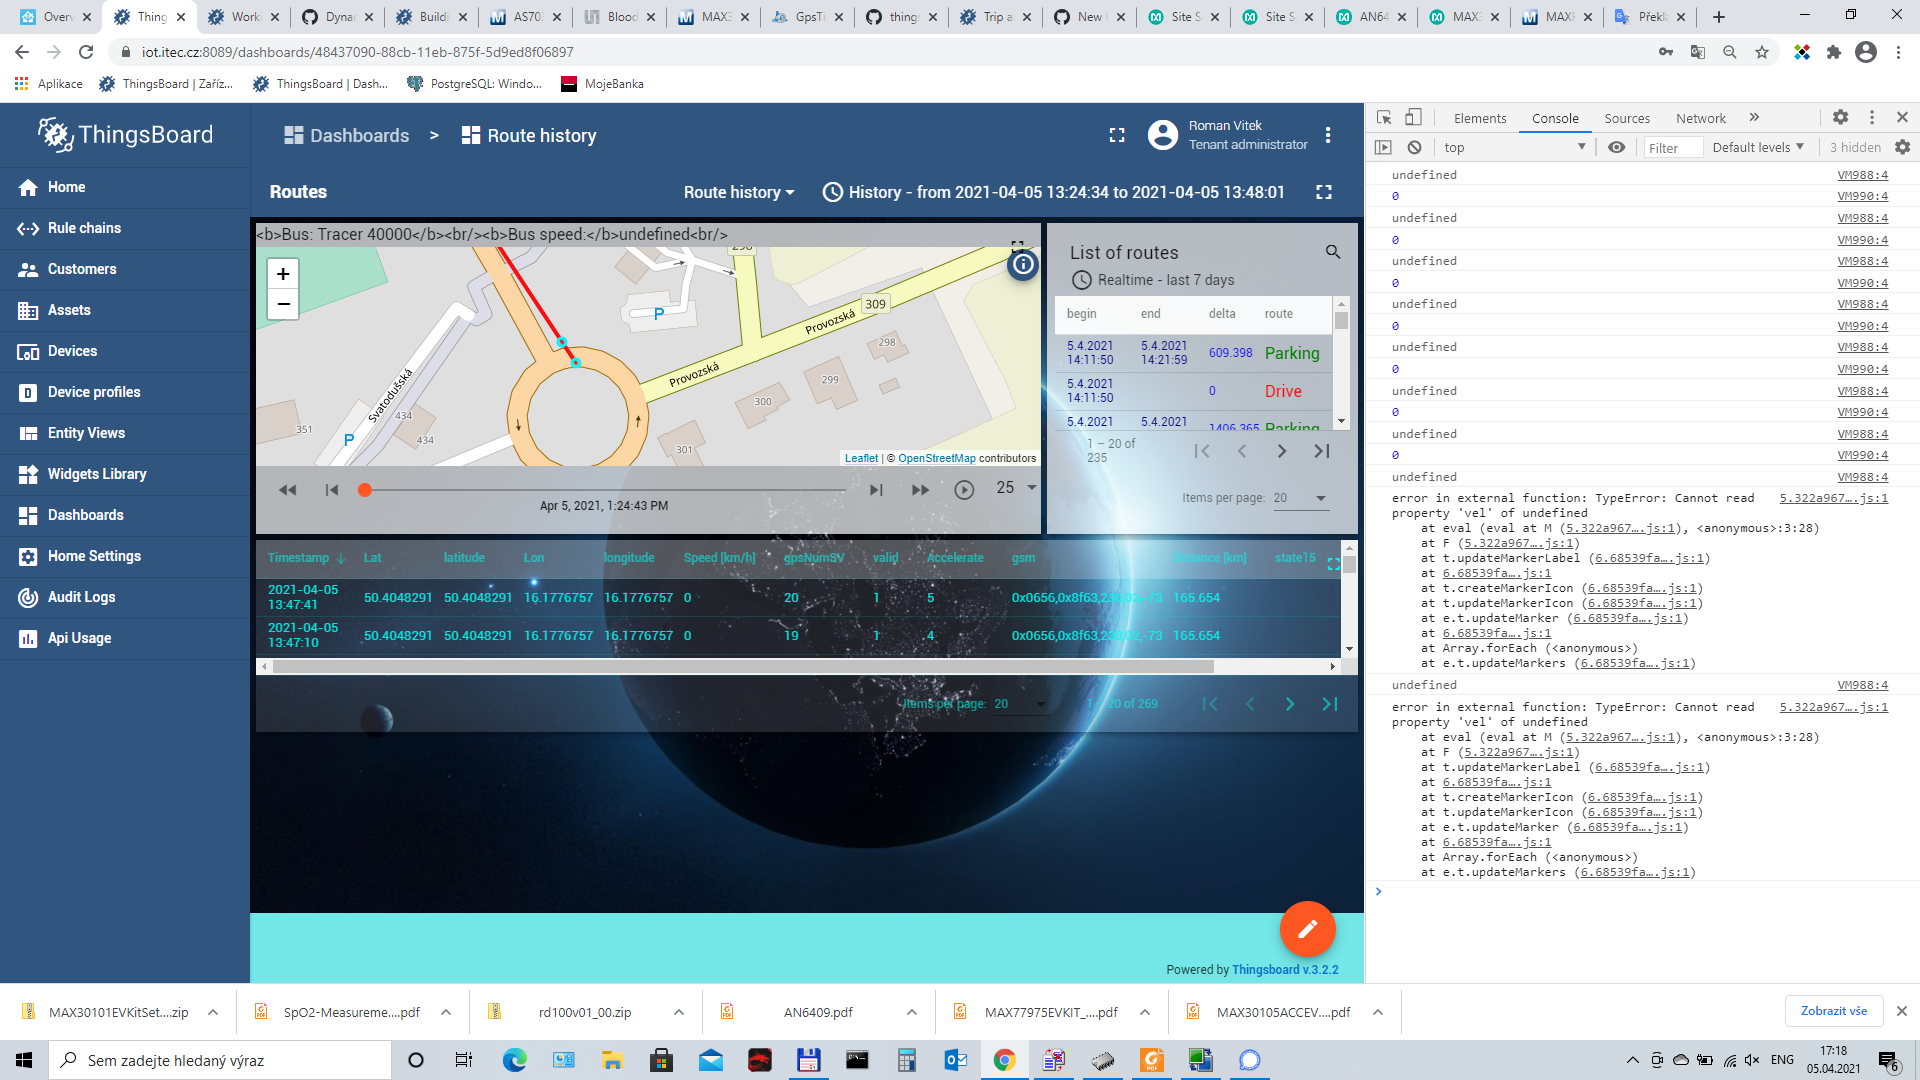Click the fast forward playback button

point(920,490)
